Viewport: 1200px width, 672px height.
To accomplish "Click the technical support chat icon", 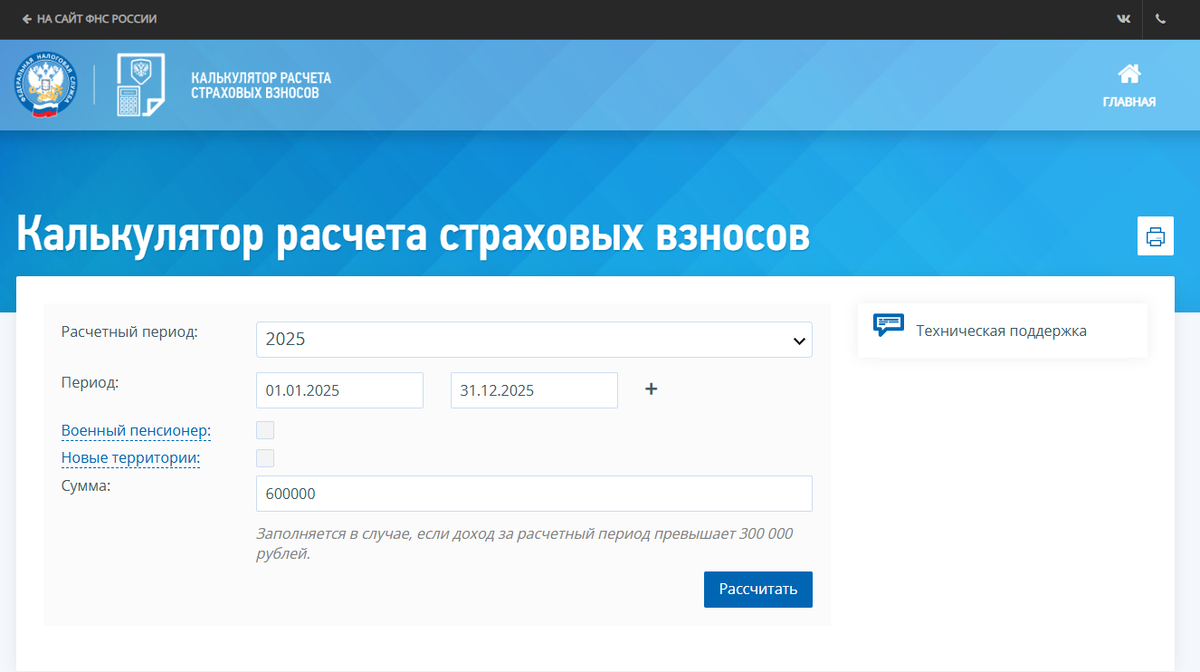I will 888,325.
